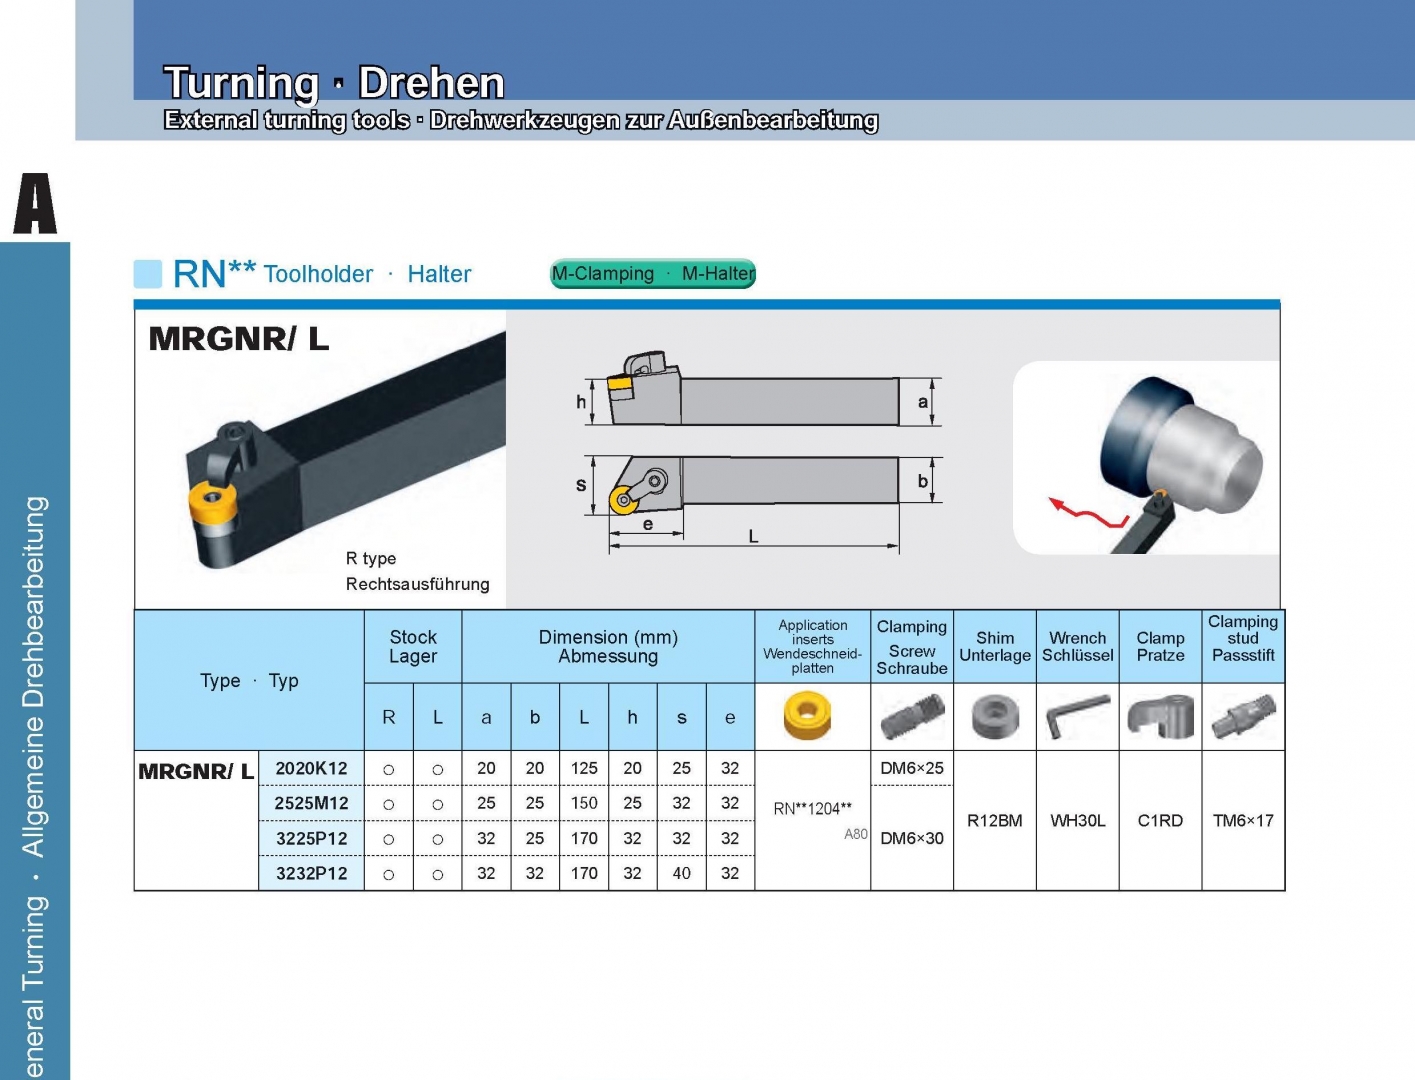Click the 'Application inserts' column header
1415x1080 pixels.
(813, 647)
